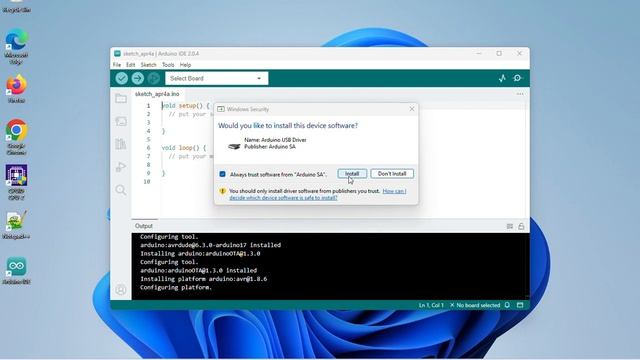This screenshot has height=360, width=640.
Task: Close the Windows Security dialog
Action: pos(412,109)
